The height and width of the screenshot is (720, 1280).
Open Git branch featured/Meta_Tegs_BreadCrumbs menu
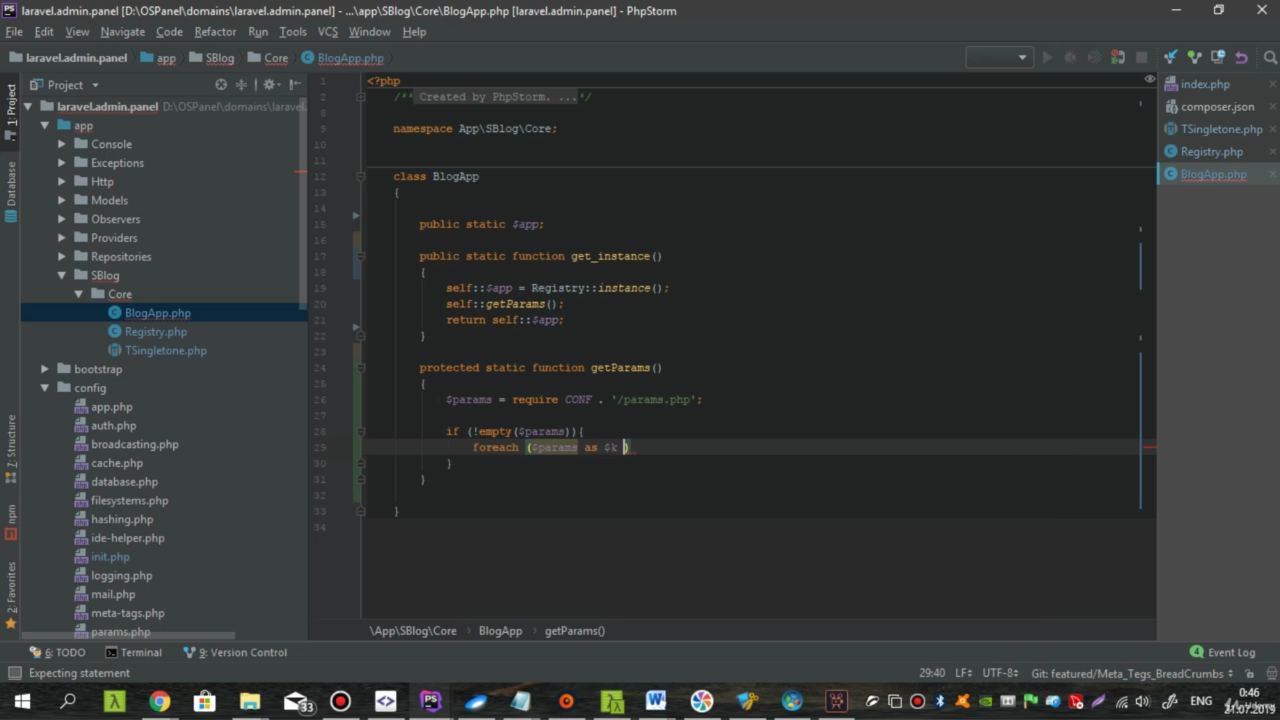click(1132, 673)
